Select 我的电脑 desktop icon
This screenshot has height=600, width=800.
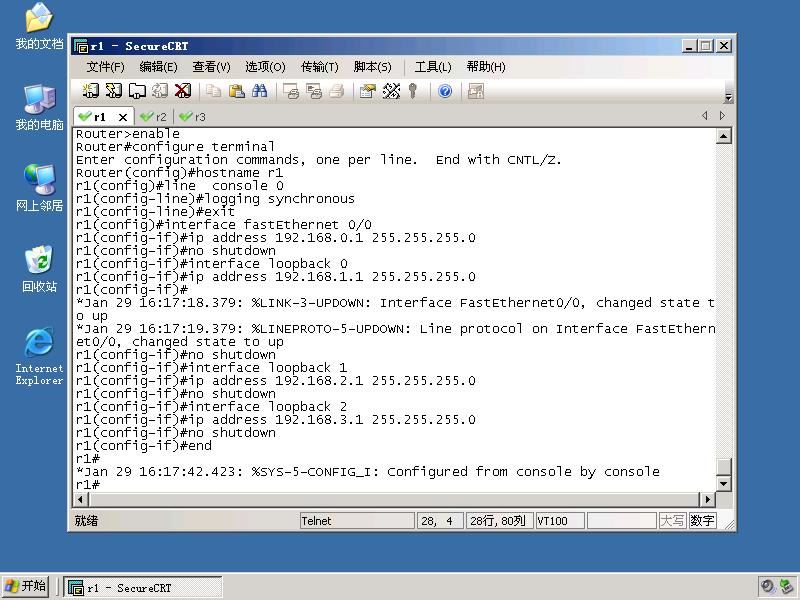click(39, 107)
